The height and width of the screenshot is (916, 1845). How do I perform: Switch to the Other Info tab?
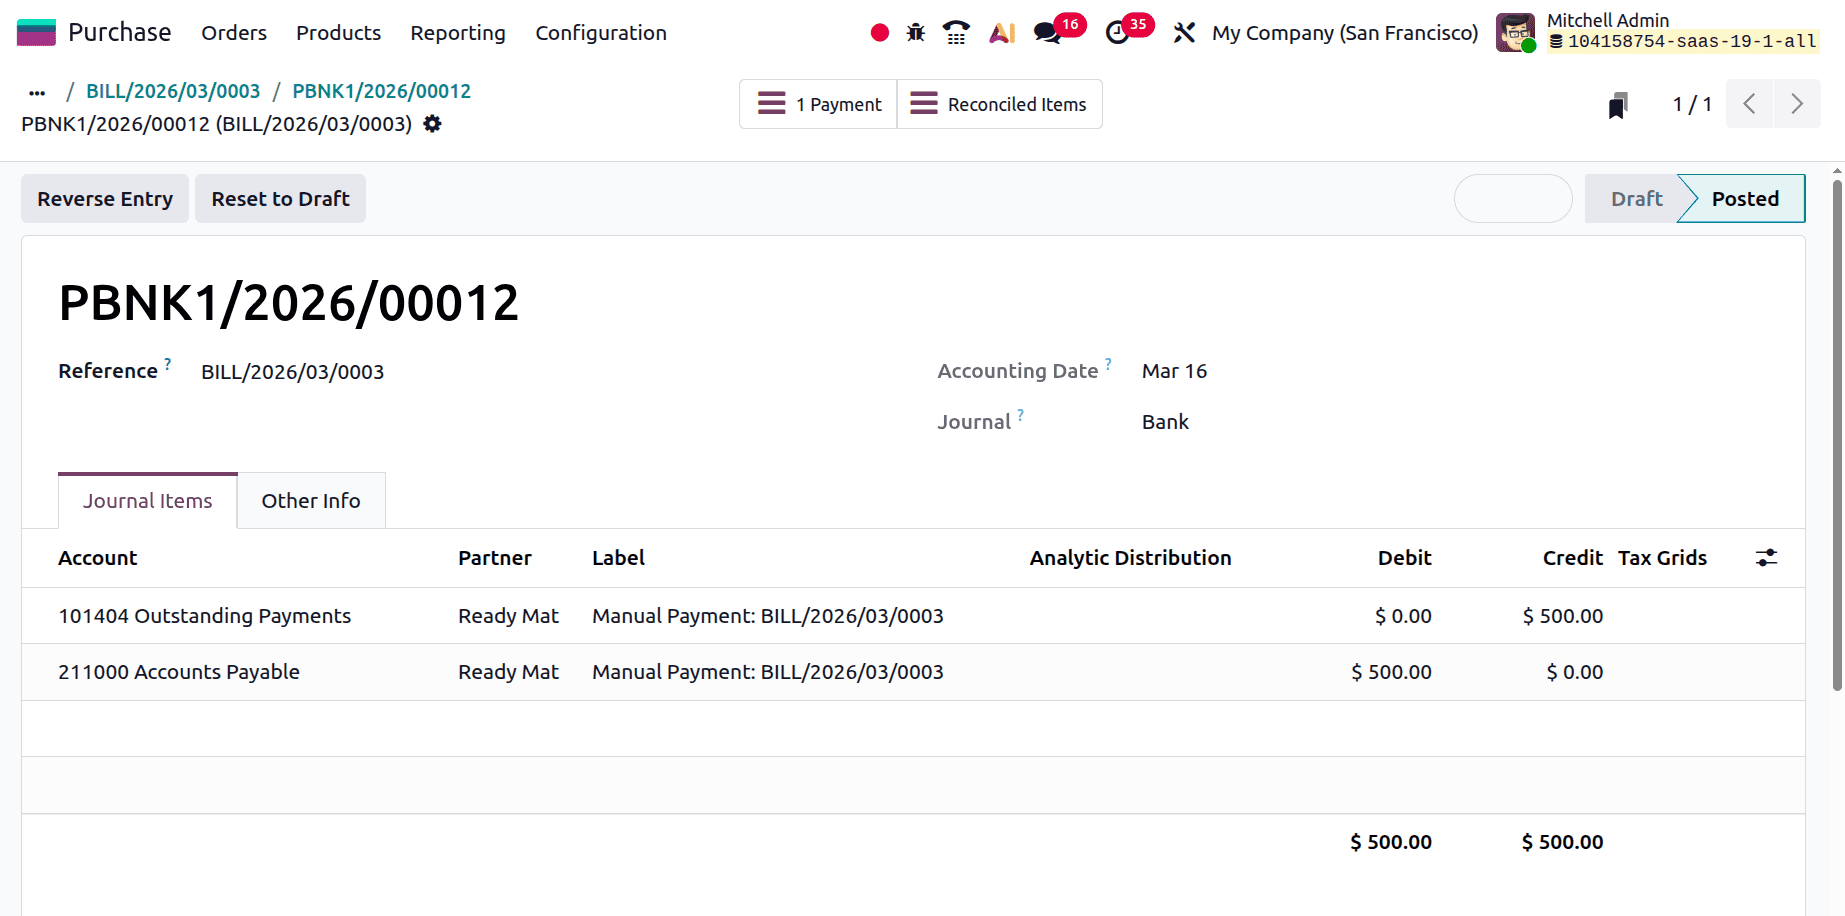[310, 500]
